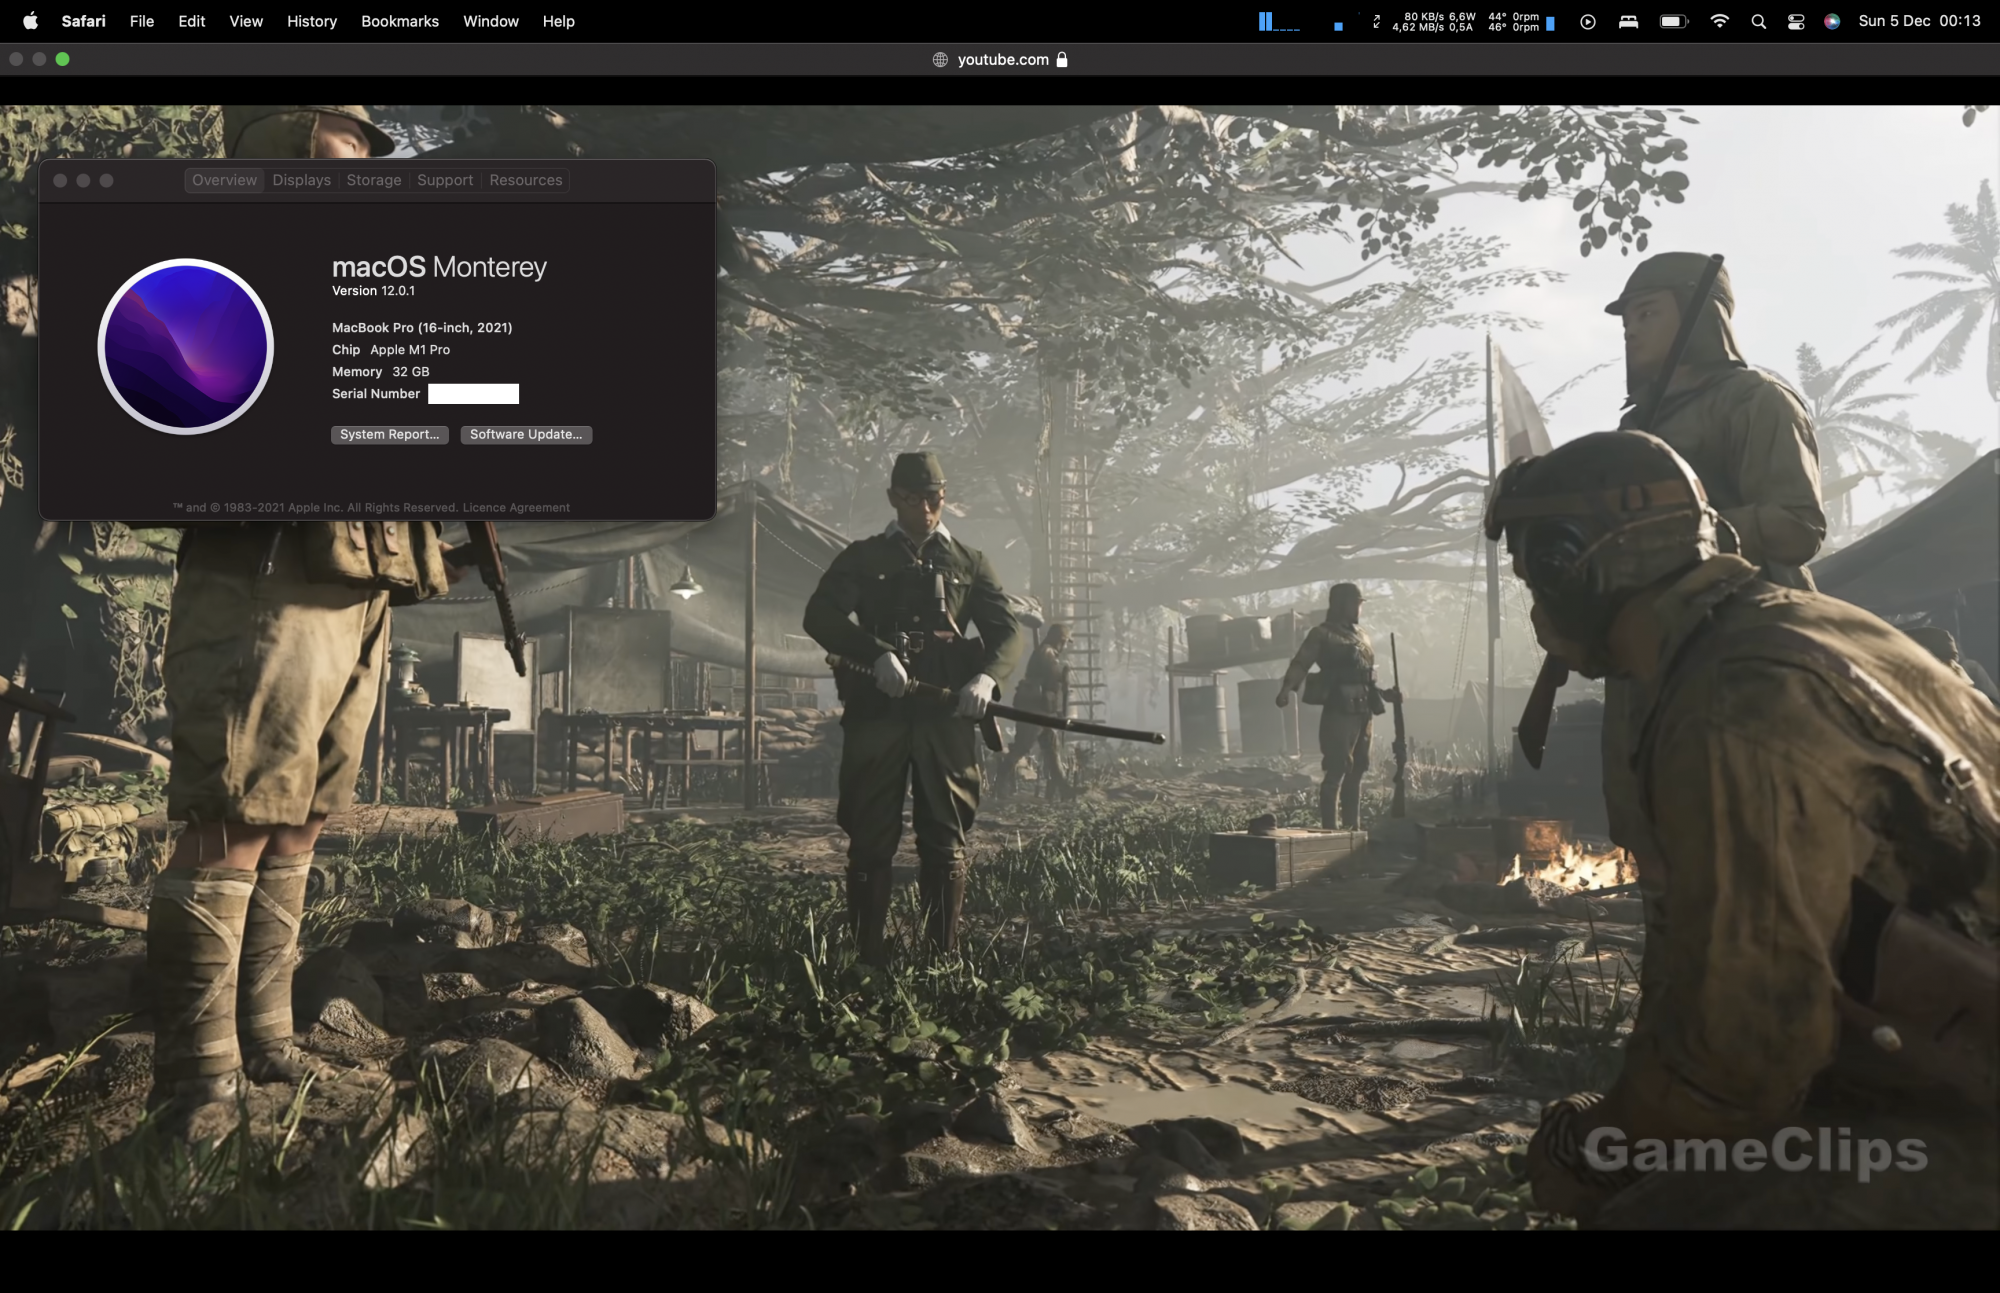Open the Bookmarks menu
The image size is (2000, 1293).
click(x=399, y=21)
